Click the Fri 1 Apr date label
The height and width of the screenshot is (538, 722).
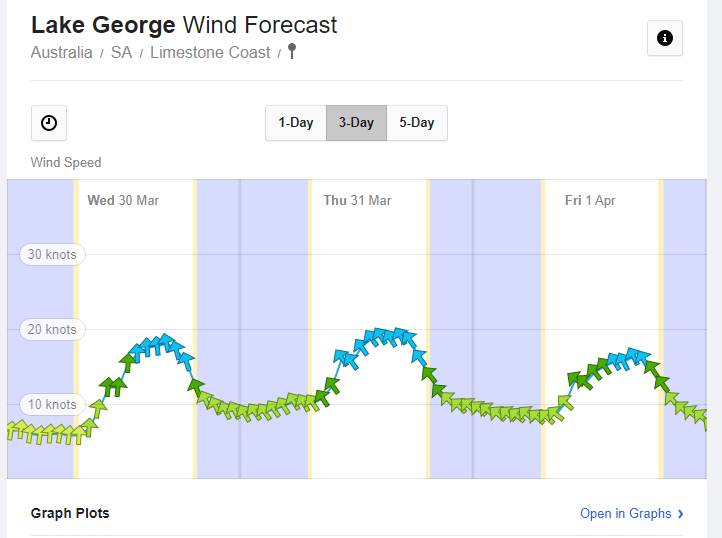(590, 201)
